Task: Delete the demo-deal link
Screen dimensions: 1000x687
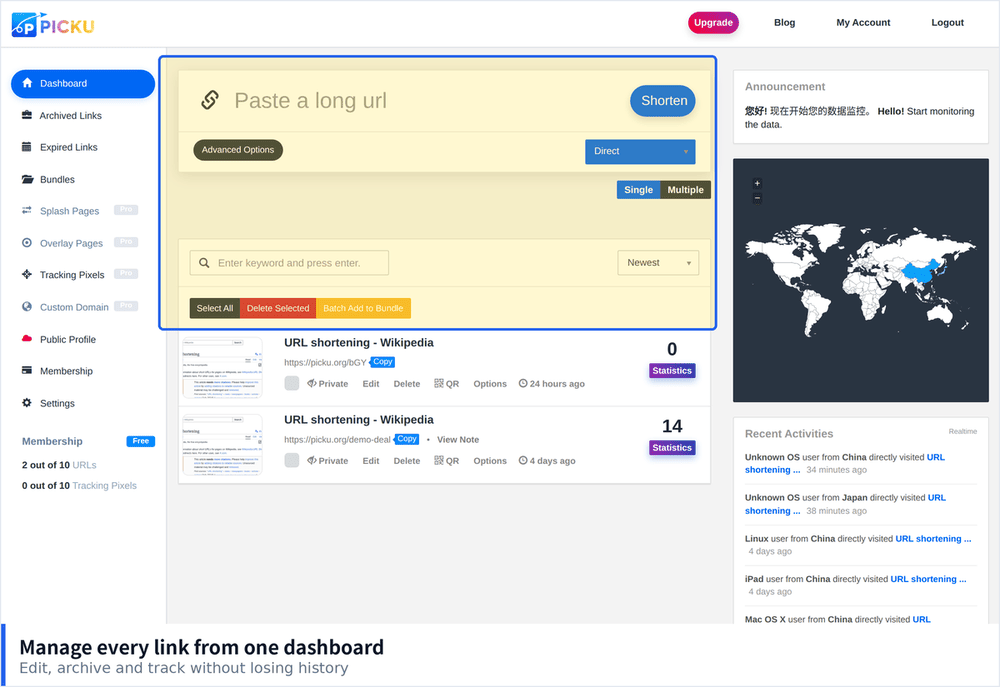Action: [407, 461]
